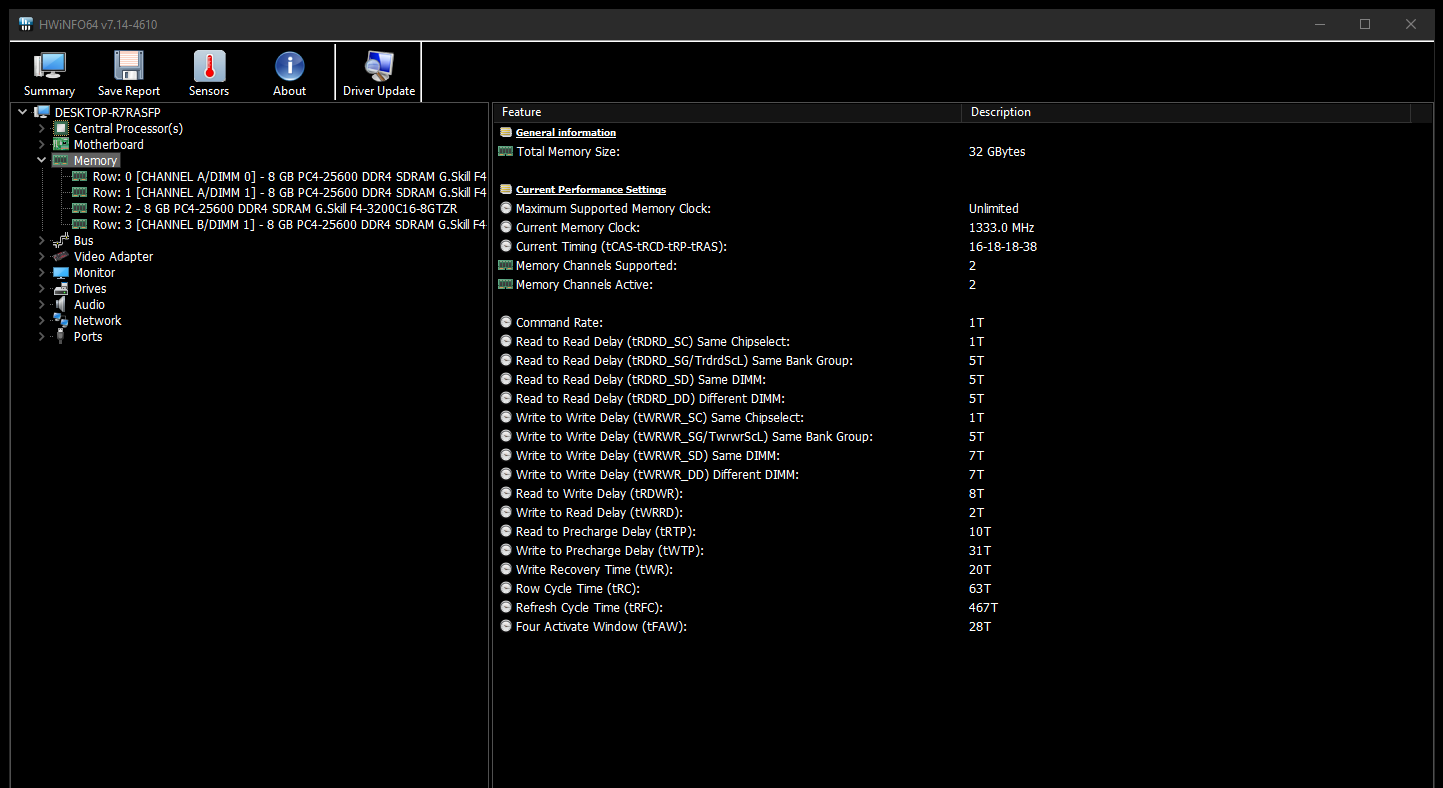
Task: Click the Row: 2 memory module icon
Action: 80,208
